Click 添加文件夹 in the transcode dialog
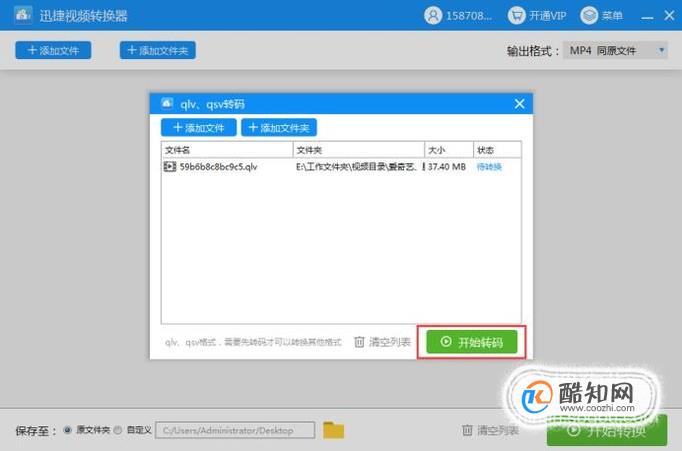 279,127
